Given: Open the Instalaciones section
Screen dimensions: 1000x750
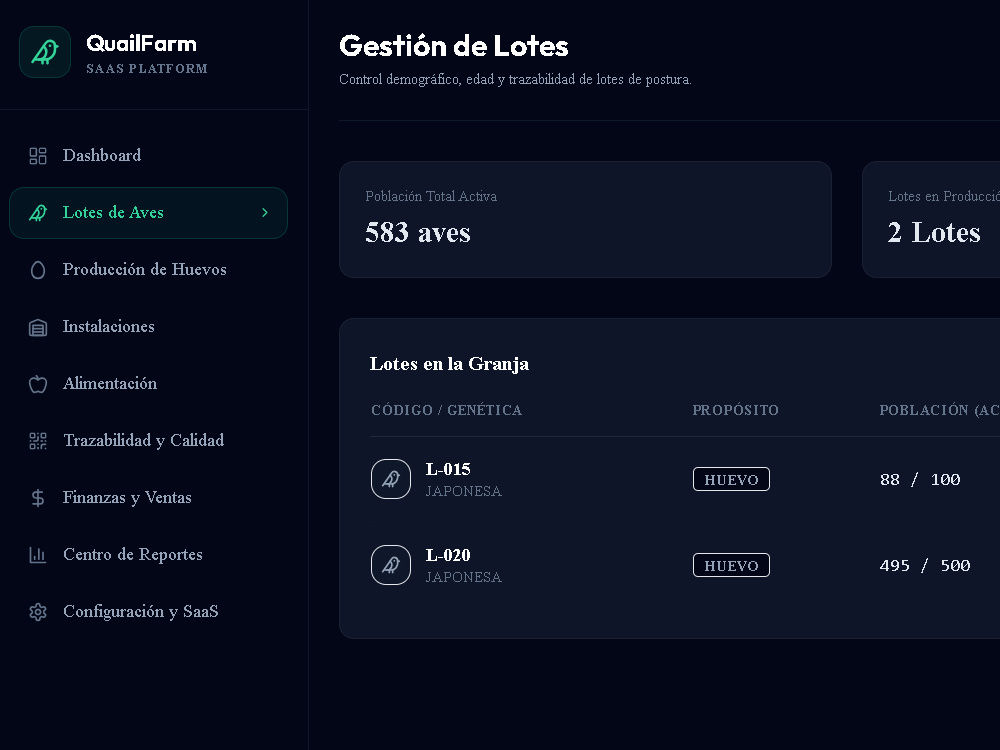Looking at the screenshot, I should [148, 327].
